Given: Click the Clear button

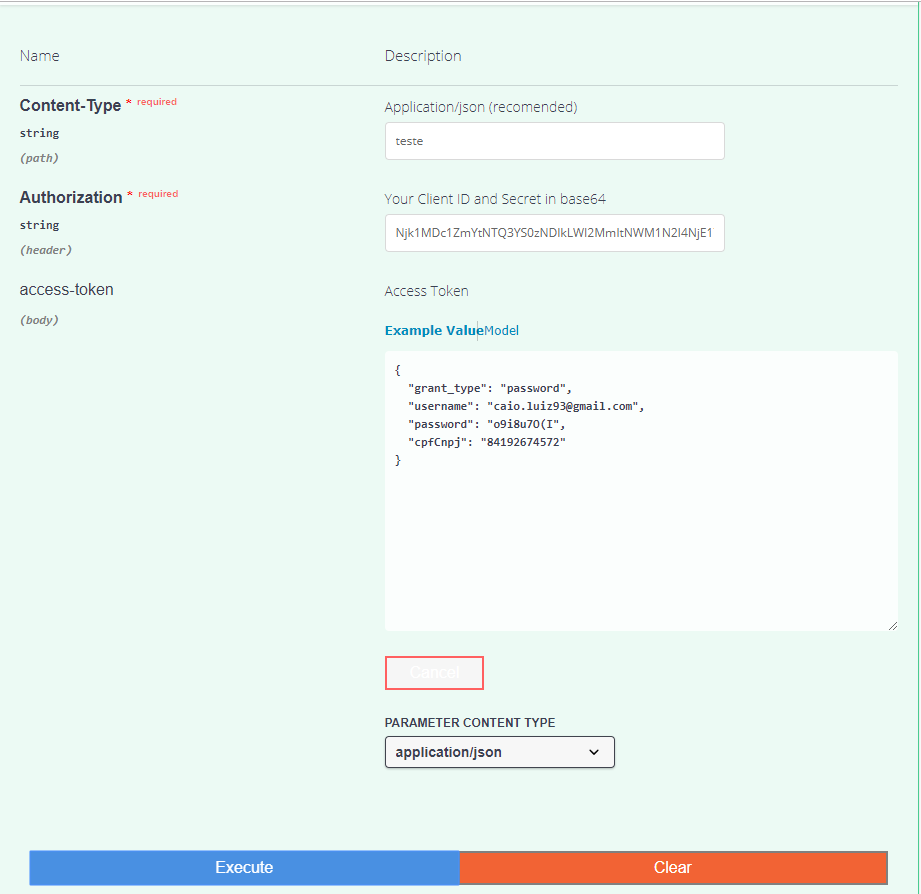Looking at the screenshot, I should click(672, 867).
